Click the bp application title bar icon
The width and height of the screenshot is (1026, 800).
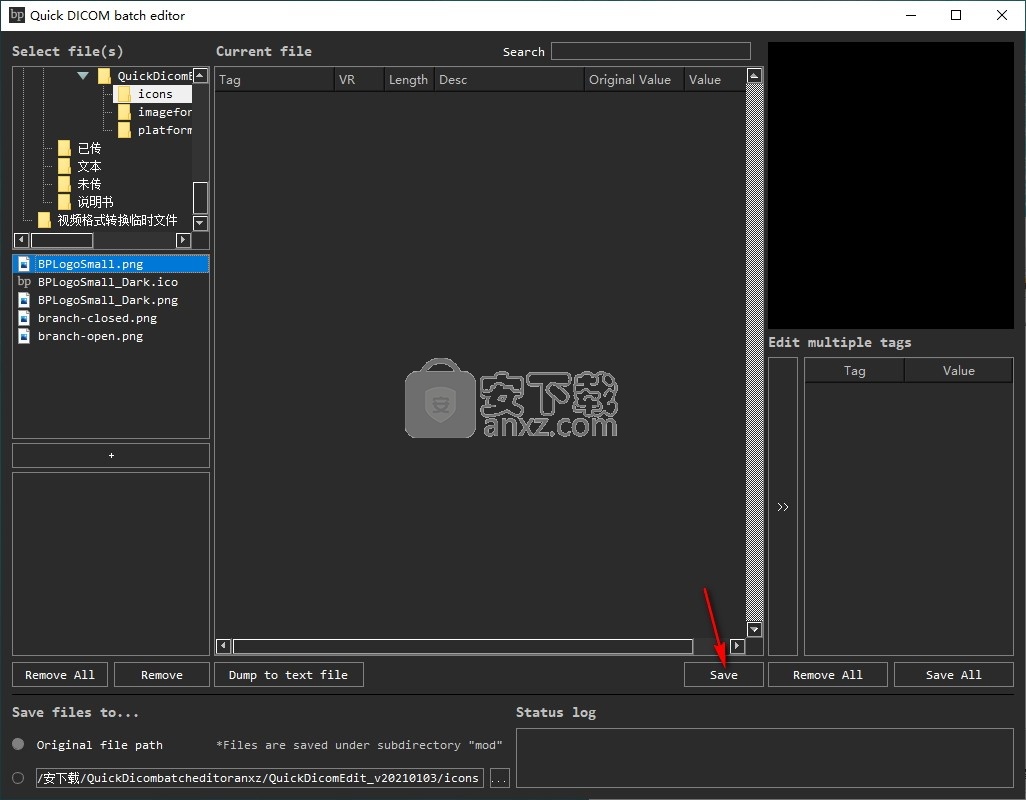(x=17, y=14)
